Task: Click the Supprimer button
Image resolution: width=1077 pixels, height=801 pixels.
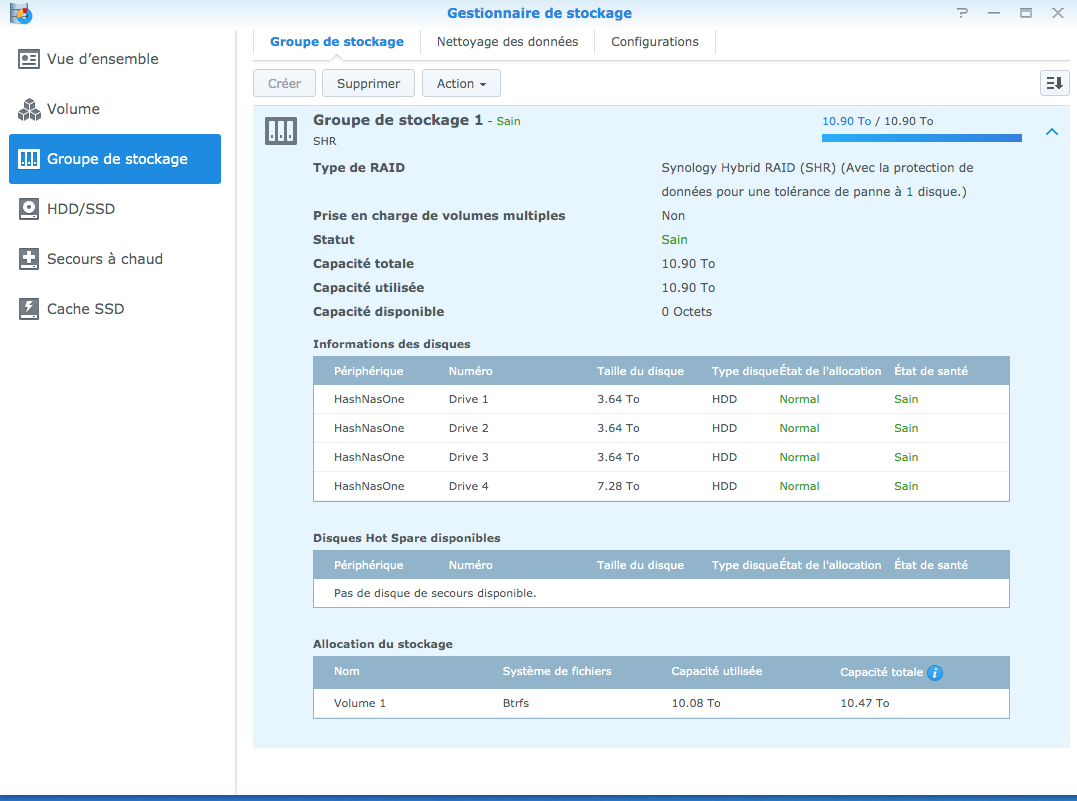Action: pyautogui.click(x=368, y=84)
